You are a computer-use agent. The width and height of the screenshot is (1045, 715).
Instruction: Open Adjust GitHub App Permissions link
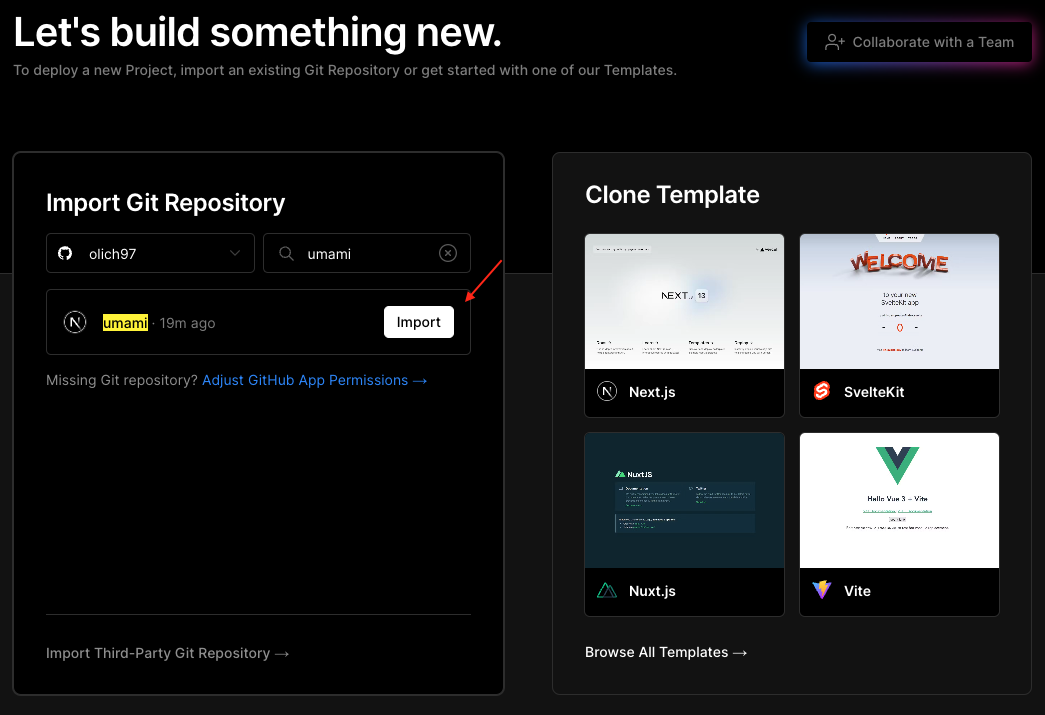(x=315, y=380)
